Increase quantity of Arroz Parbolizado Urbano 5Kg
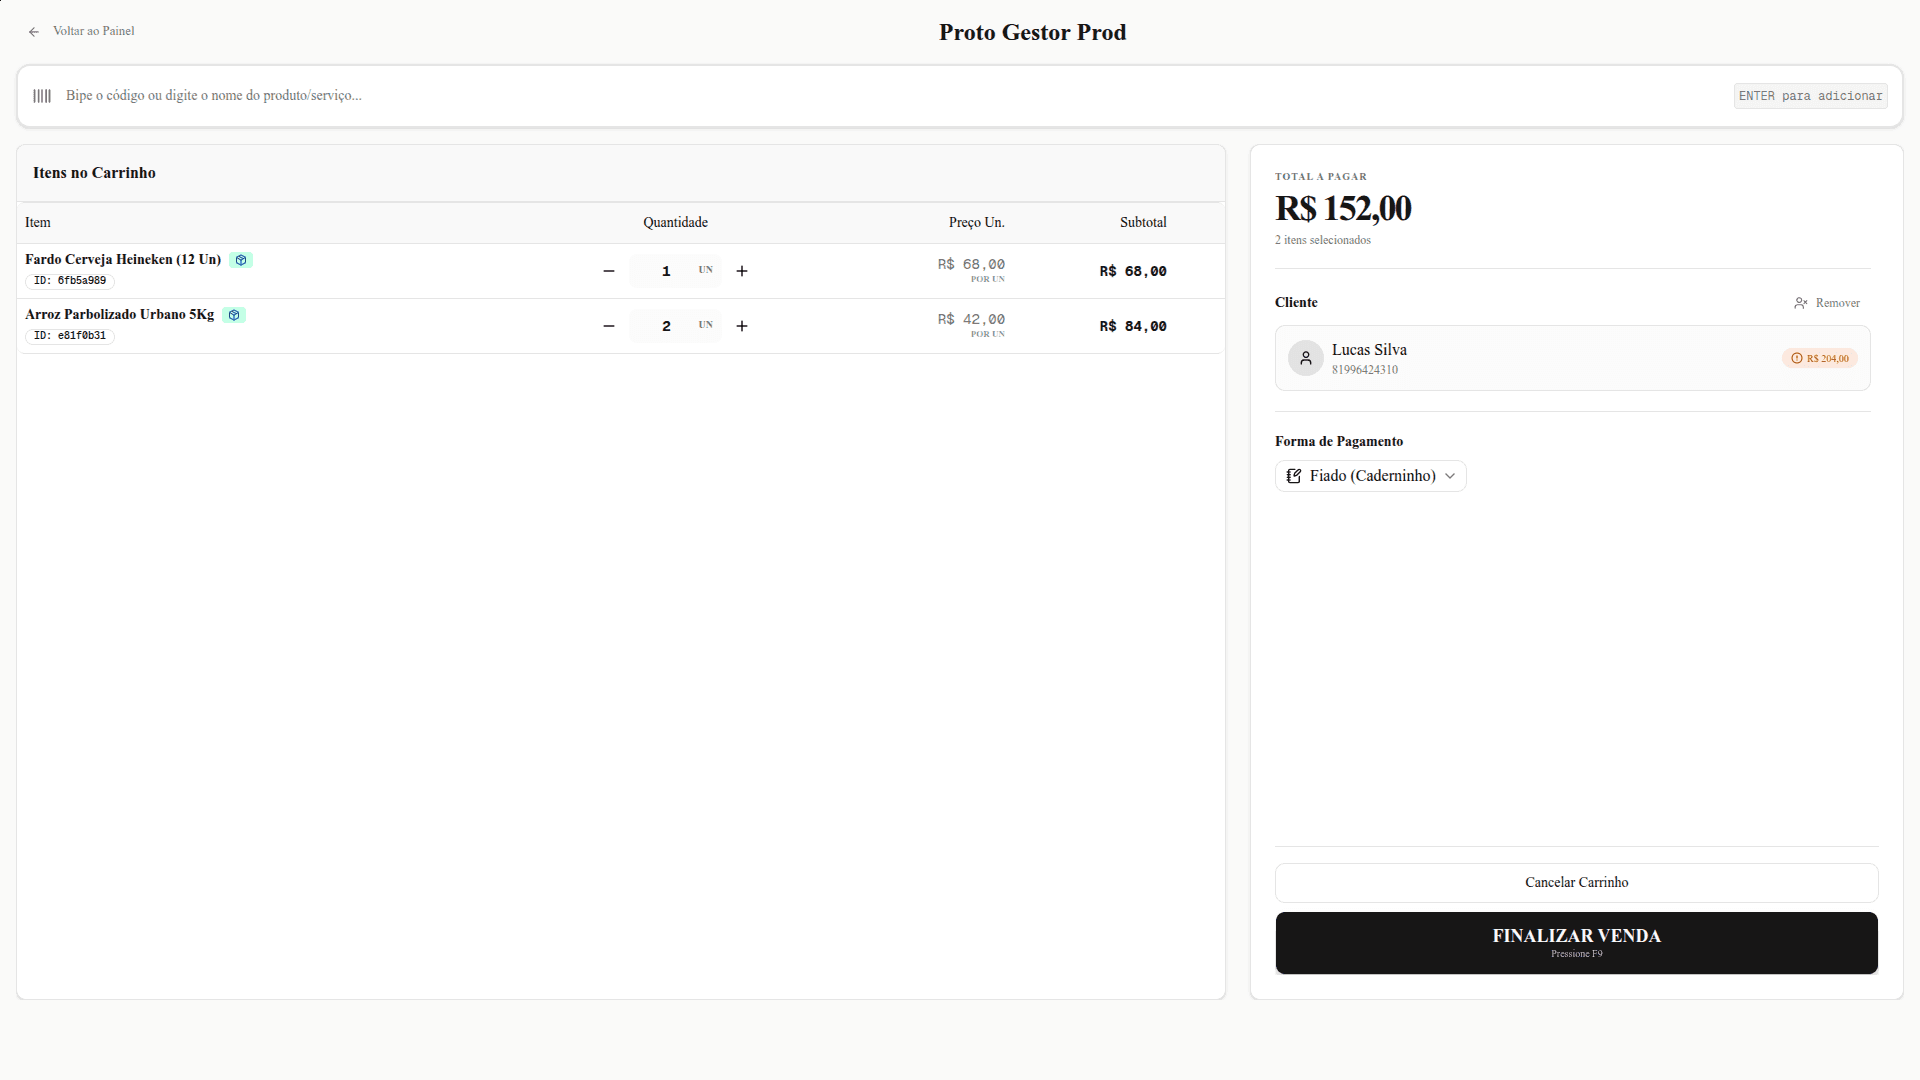 [742, 326]
